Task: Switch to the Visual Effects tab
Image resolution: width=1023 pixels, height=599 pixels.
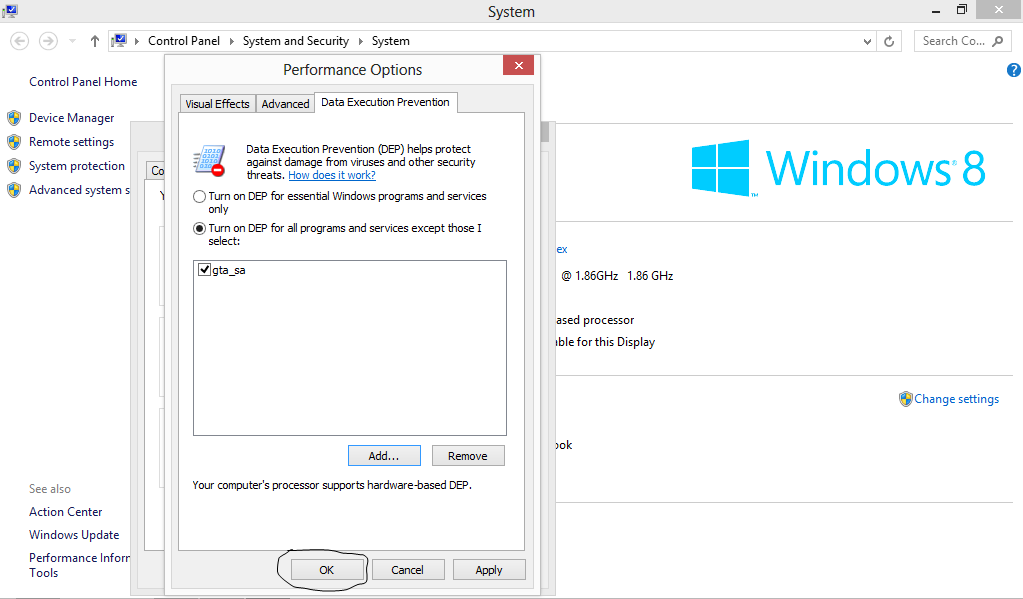Action: tap(217, 104)
